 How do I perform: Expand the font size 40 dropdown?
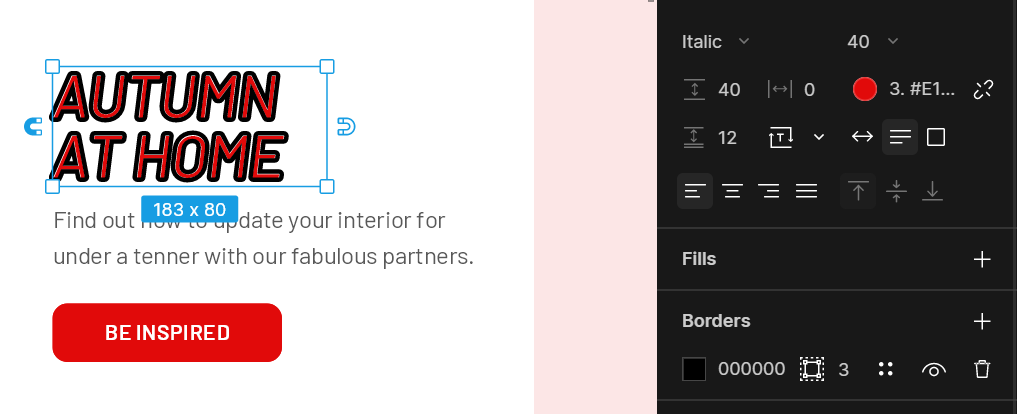(x=872, y=42)
